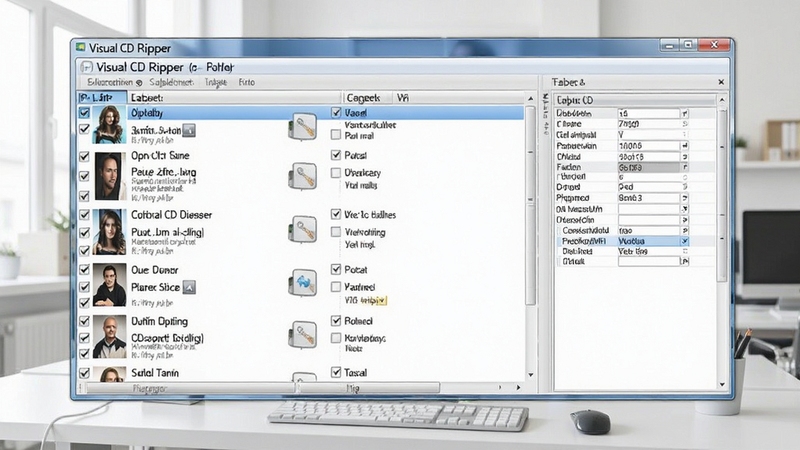Open the dropdown arrow of the value 16 row
The image size is (800, 450).
pos(685,113)
